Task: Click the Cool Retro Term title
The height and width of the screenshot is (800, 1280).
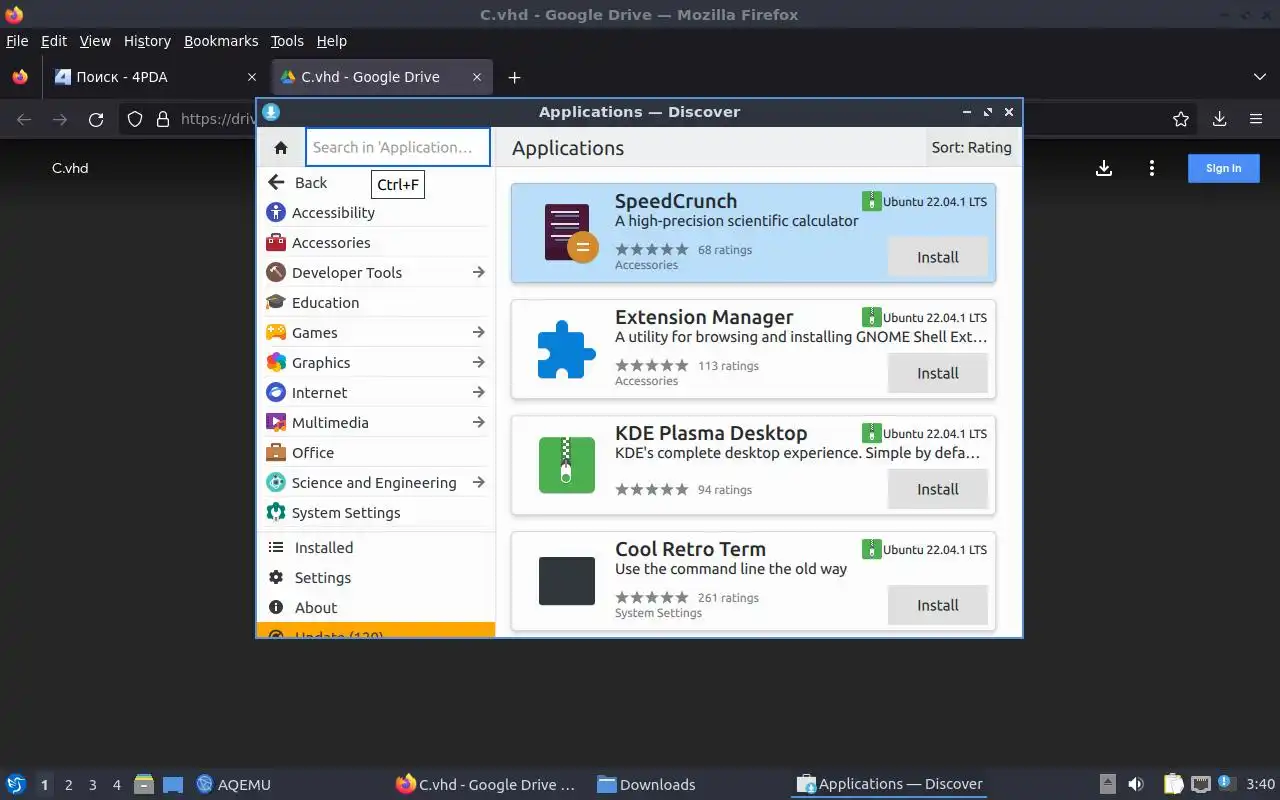Action: point(690,549)
